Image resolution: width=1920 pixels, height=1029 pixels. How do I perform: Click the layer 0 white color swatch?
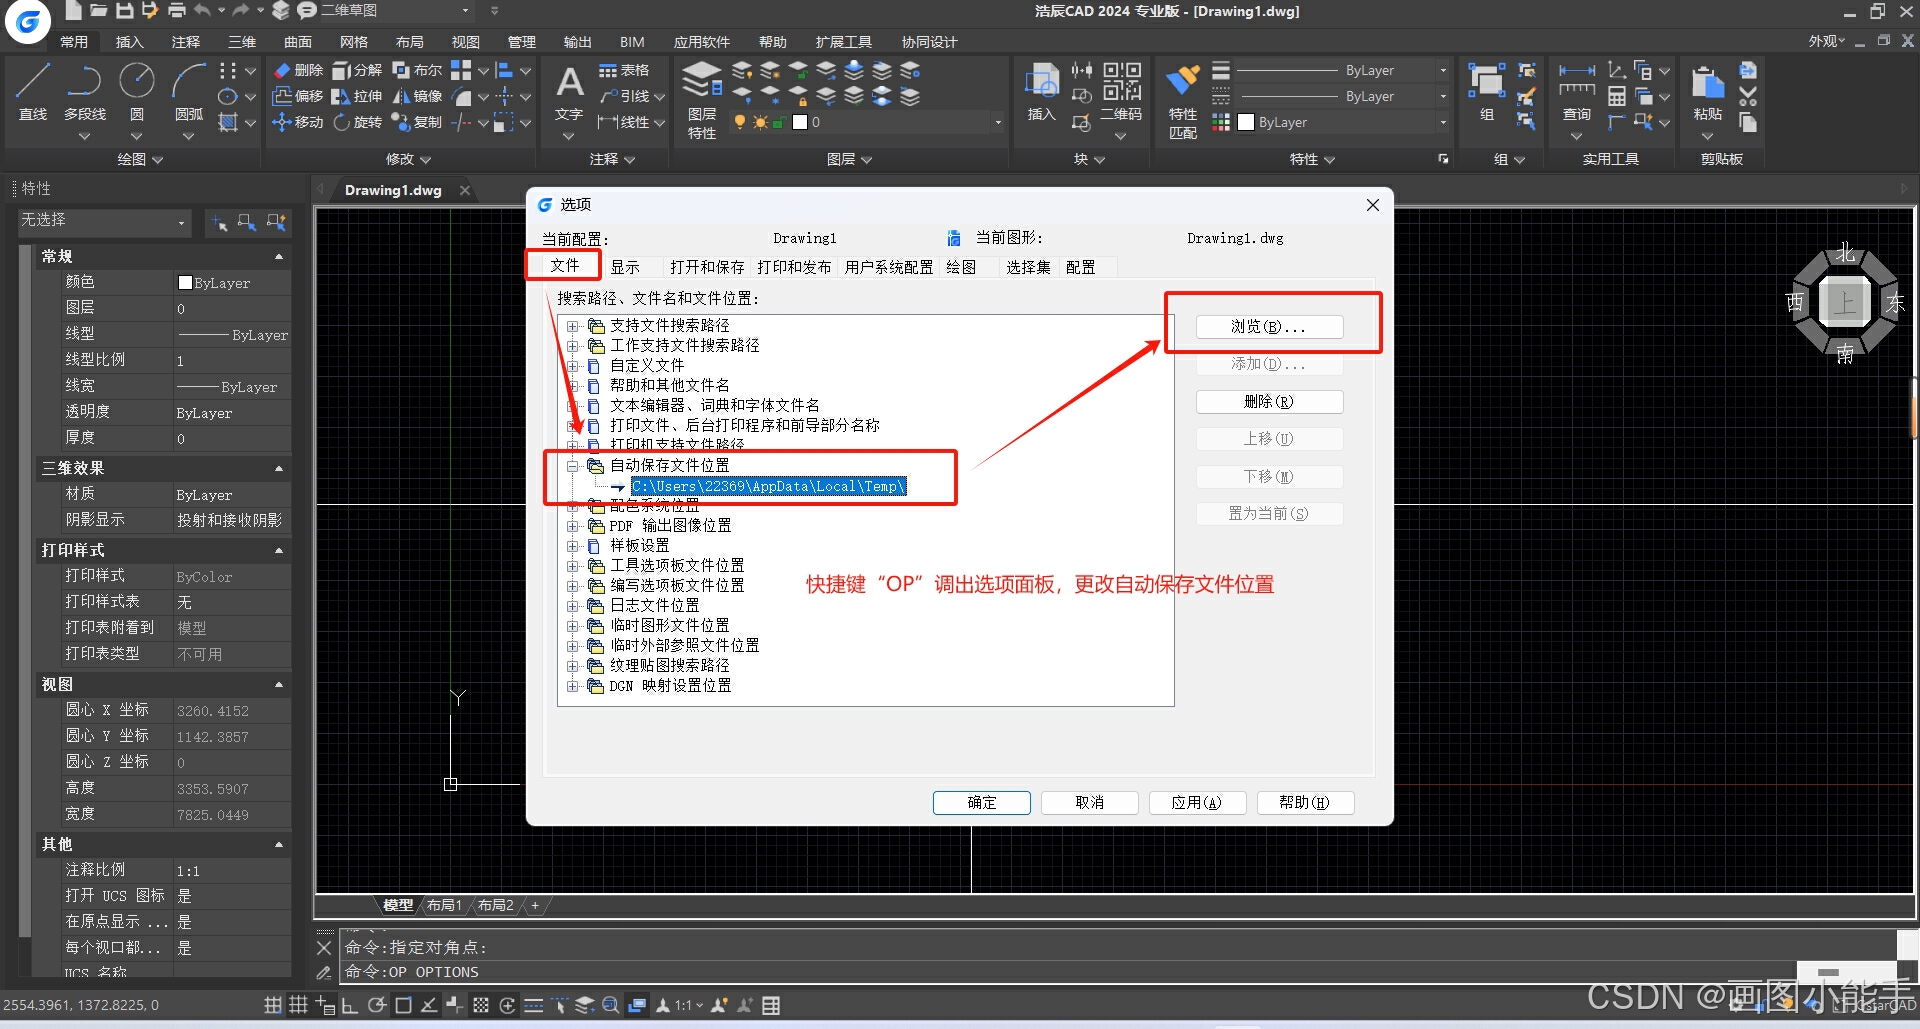[x=800, y=122]
